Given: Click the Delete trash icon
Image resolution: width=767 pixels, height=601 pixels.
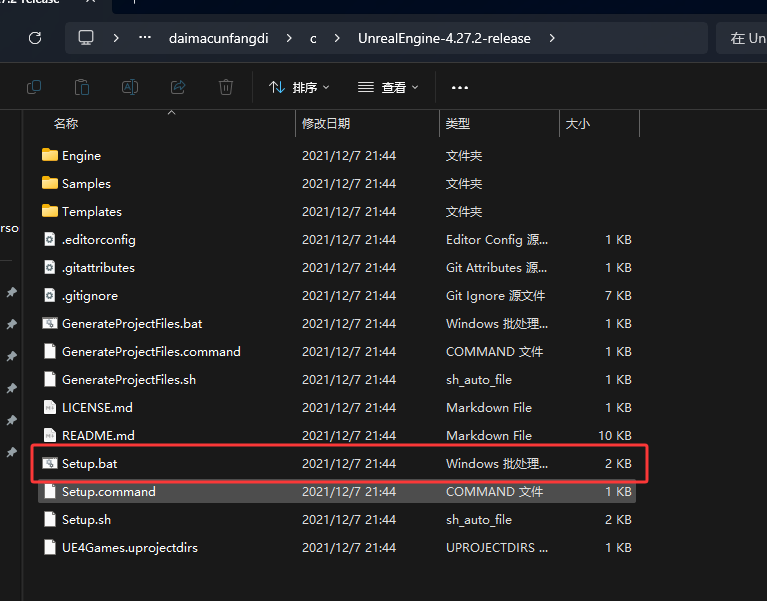Looking at the screenshot, I should pyautogui.click(x=226, y=88).
